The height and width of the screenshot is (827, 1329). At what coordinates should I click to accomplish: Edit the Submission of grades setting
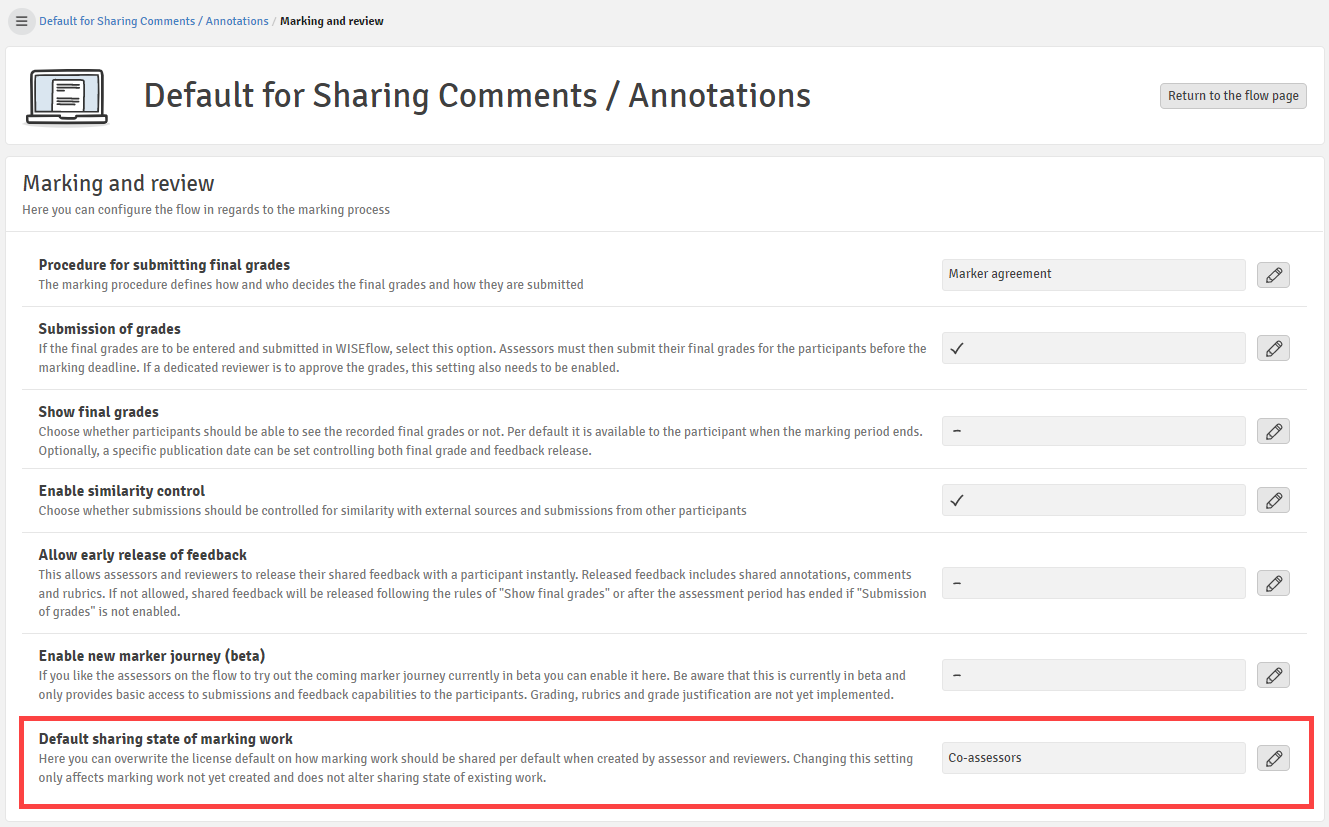coord(1273,348)
